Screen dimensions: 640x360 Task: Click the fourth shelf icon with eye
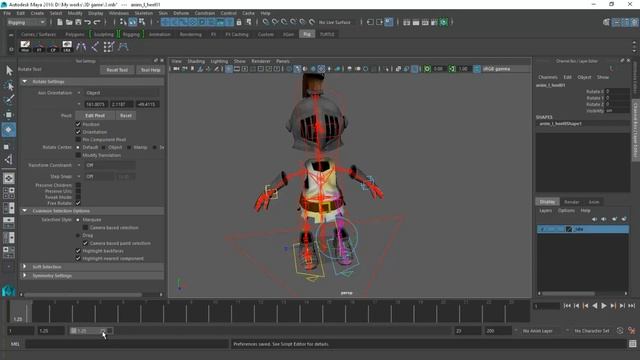click(67, 47)
